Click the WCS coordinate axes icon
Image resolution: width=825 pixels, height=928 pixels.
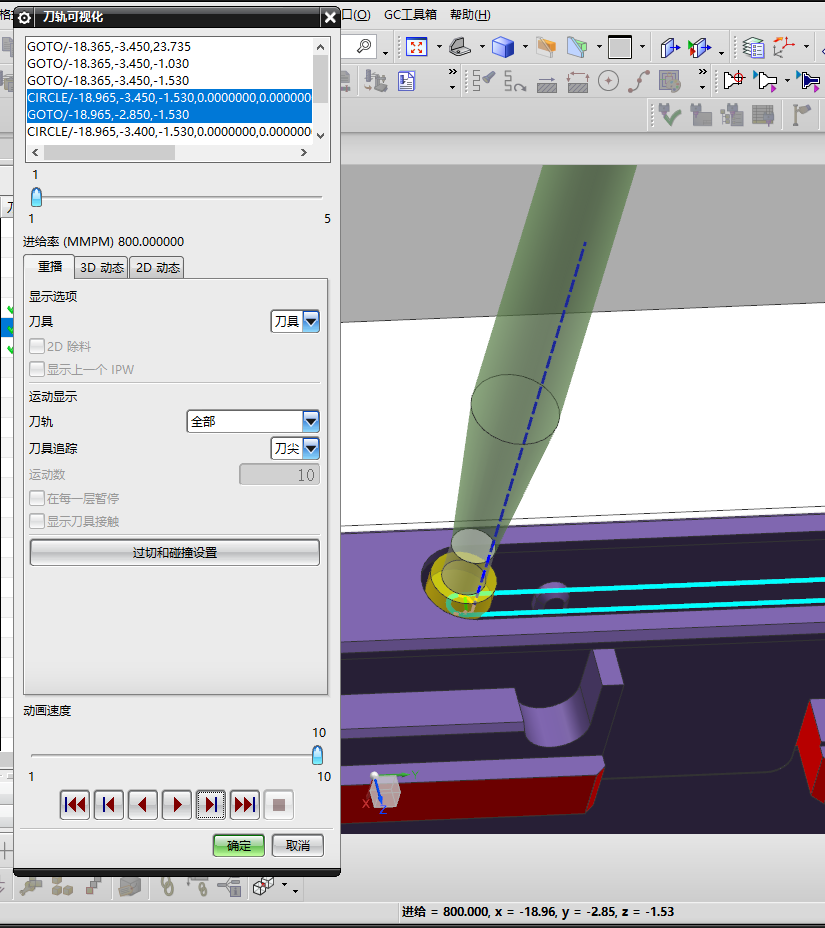(x=784, y=47)
